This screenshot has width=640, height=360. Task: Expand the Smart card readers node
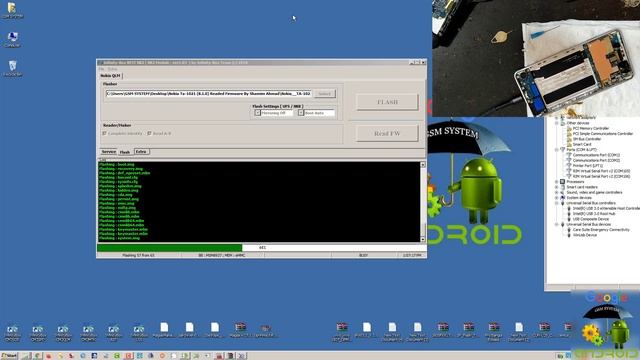coord(557,187)
